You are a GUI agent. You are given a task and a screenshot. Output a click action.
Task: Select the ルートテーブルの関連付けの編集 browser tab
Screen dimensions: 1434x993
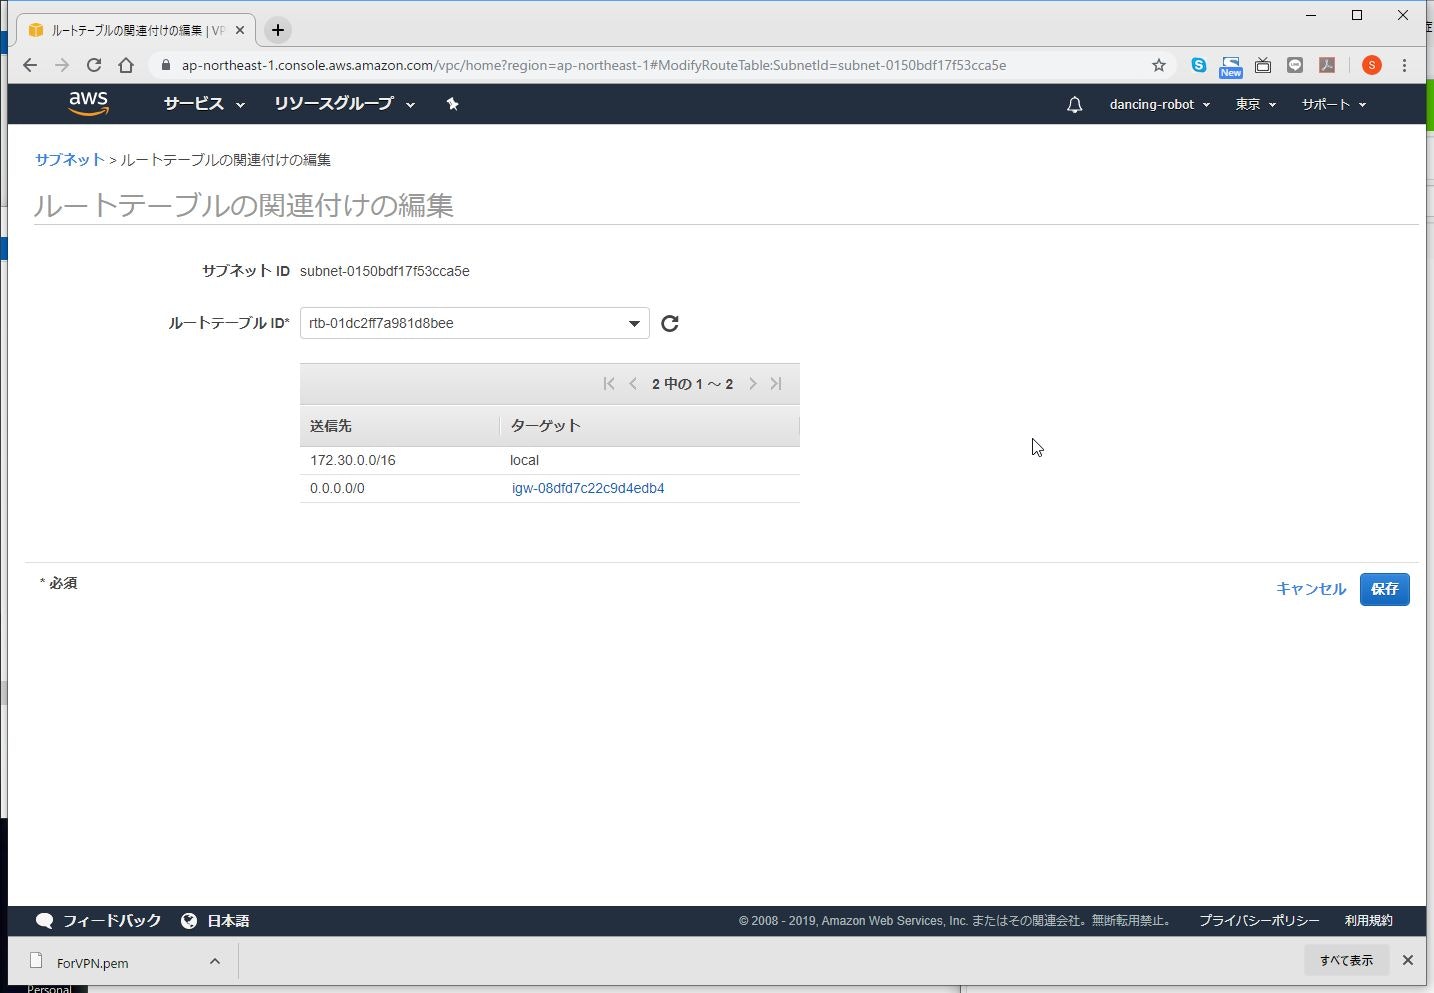(x=138, y=30)
